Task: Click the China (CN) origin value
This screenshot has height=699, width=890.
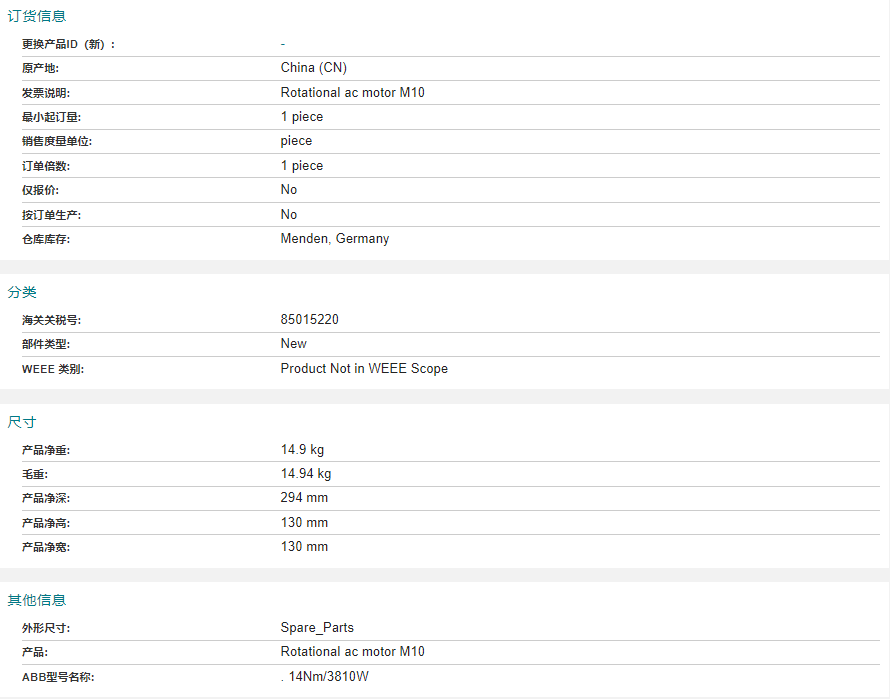Action: pos(314,68)
